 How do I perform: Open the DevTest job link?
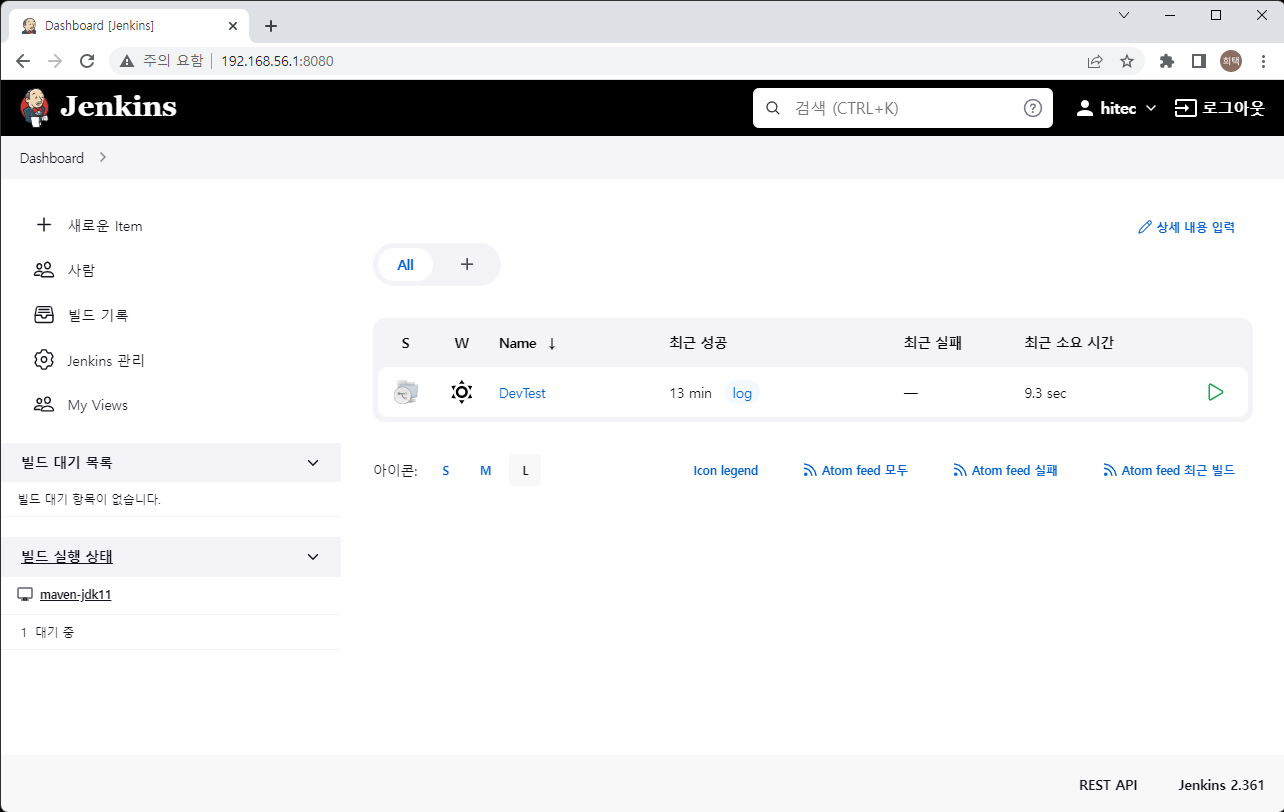click(x=522, y=393)
